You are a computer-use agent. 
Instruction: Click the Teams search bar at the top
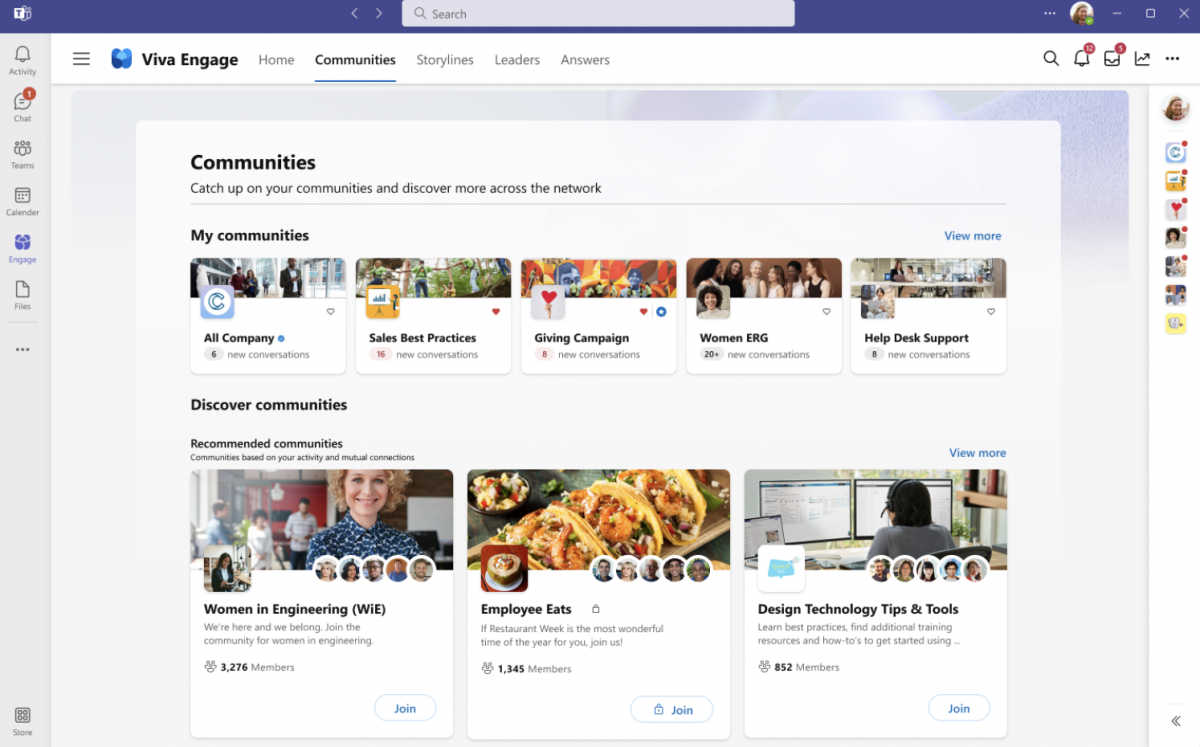pyautogui.click(x=598, y=14)
